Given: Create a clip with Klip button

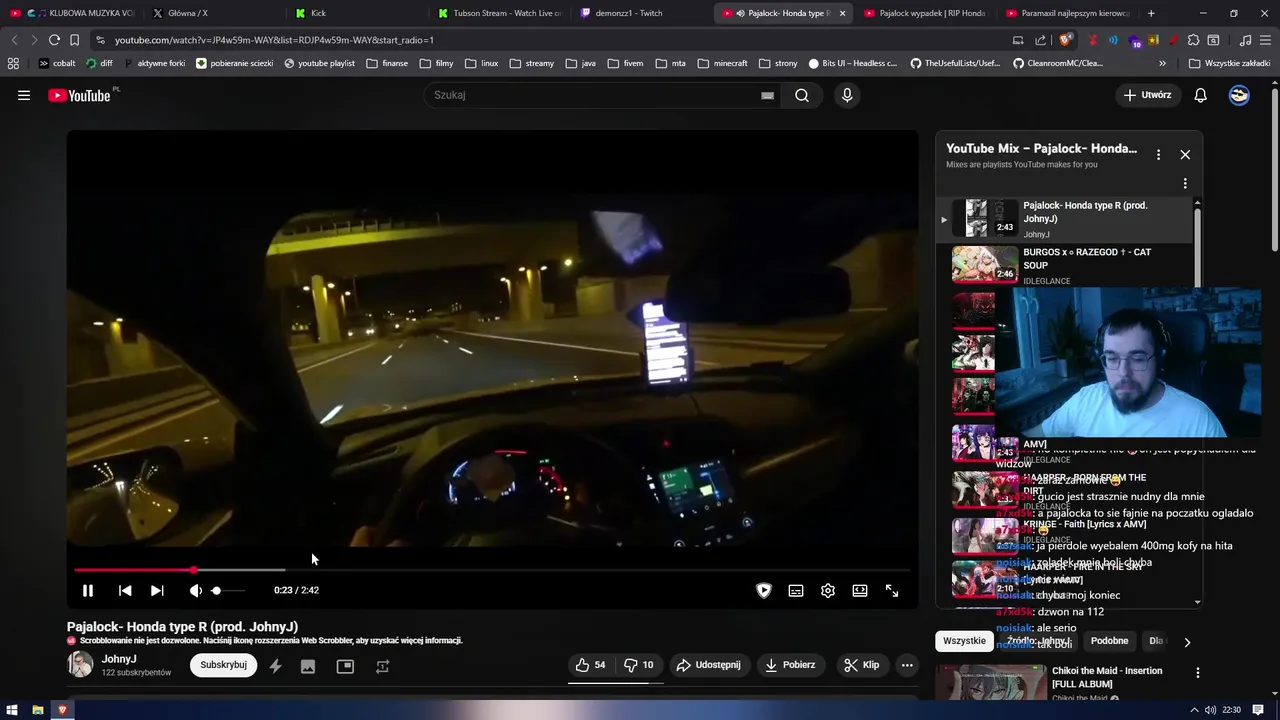Looking at the screenshot, I should 861,665.
